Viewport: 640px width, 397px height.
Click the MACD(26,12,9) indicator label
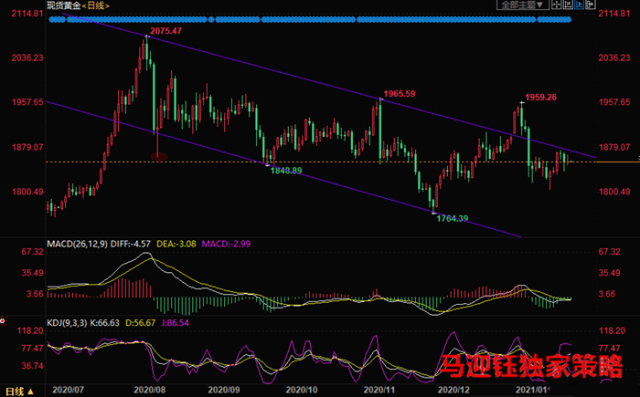point(77,244)
